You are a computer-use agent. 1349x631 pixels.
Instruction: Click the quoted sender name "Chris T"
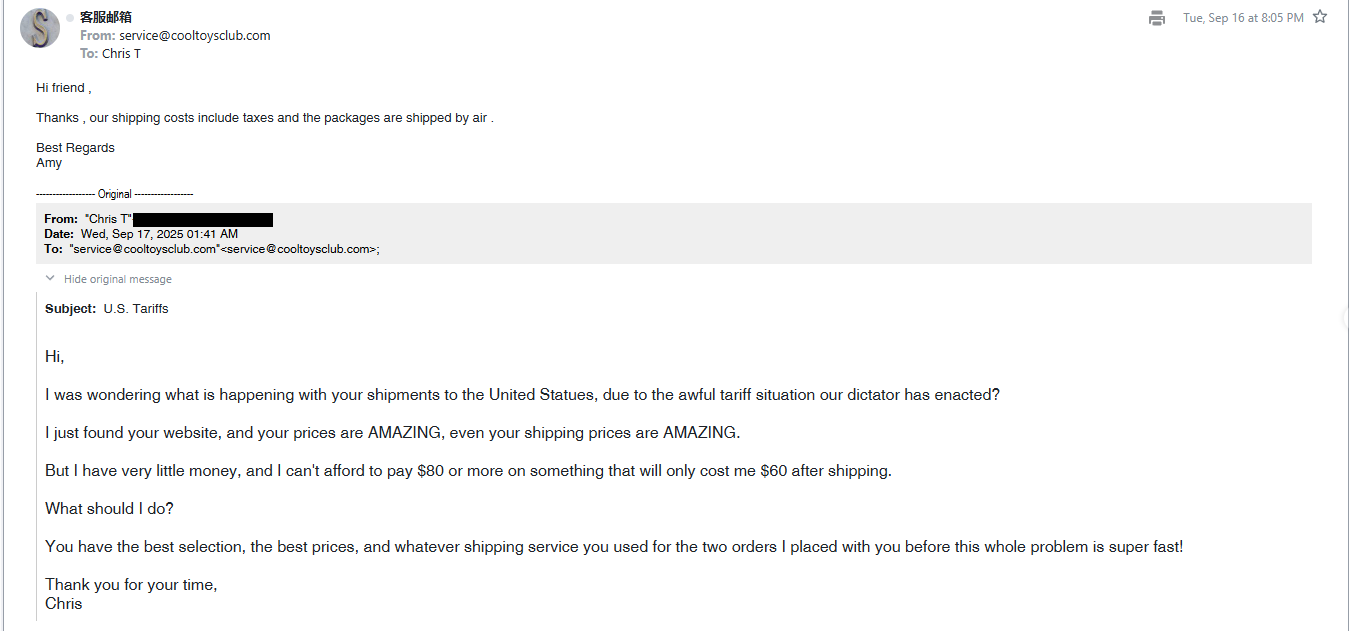108,219
